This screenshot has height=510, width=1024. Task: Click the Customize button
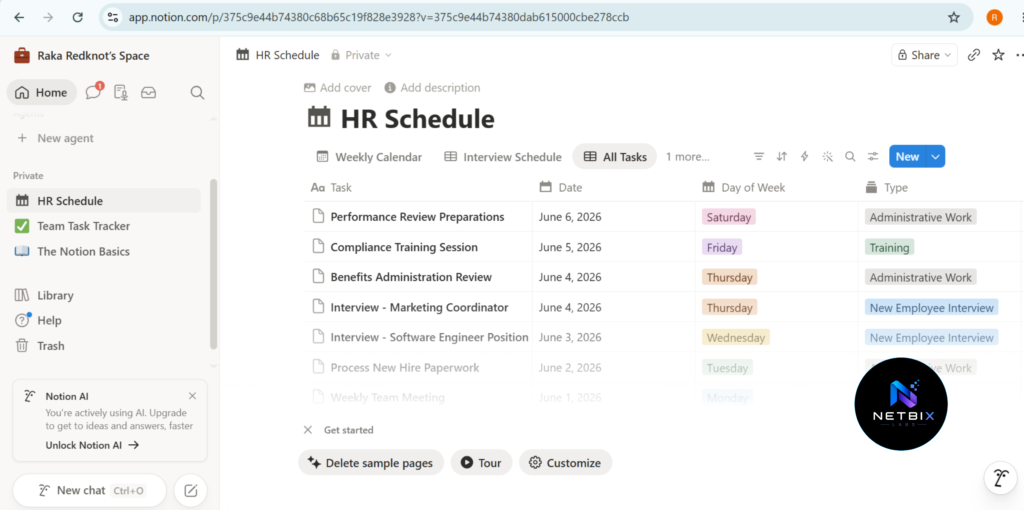tap(565, 463)
